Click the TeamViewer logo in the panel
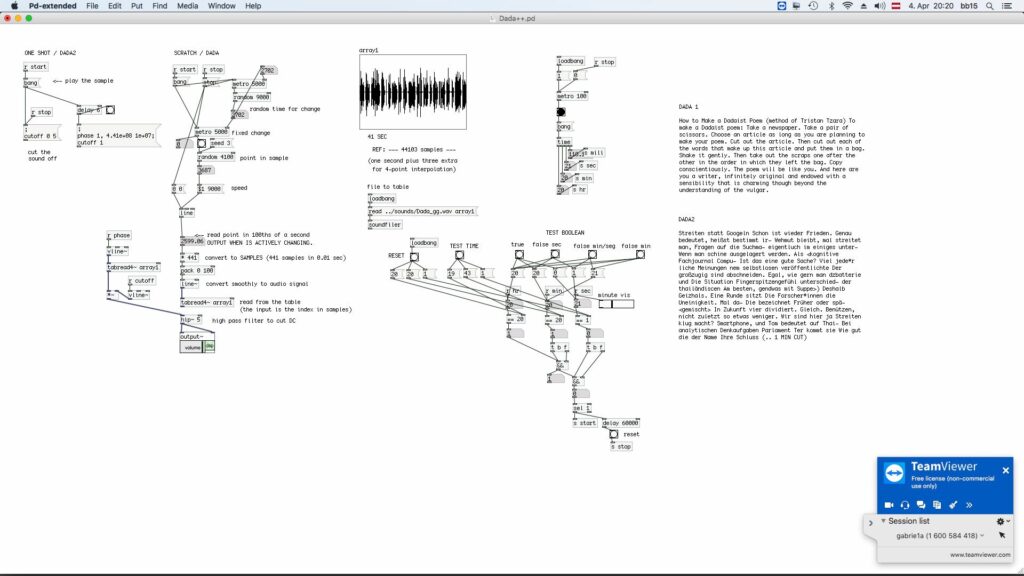Screen dimensions: 1024x576 [894, 473]
